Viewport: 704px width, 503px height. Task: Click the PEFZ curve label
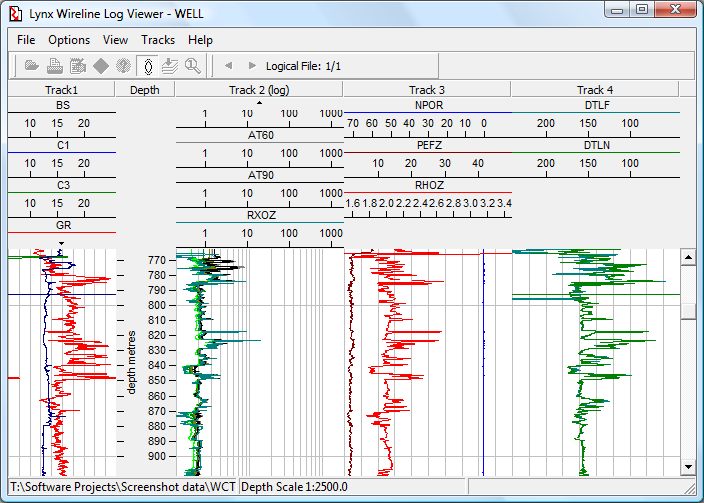(x=429, y=145)
